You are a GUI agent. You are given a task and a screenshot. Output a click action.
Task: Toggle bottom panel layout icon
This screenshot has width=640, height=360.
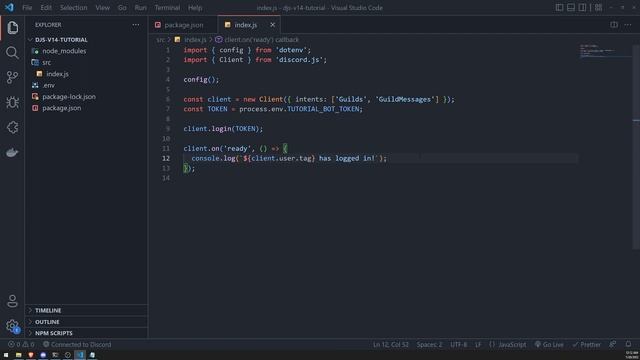tap(571, 7)
